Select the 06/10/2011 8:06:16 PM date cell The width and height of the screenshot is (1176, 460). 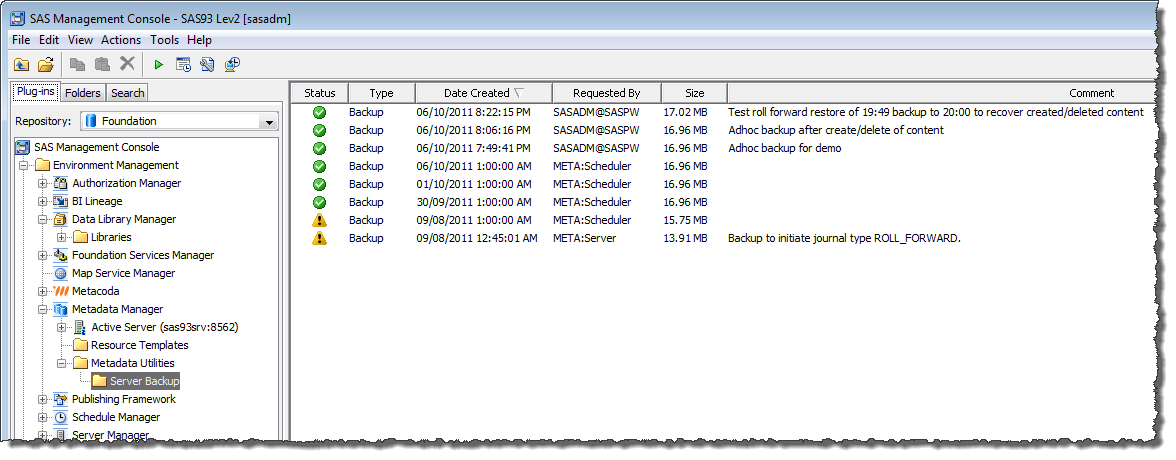[x=474, y=130]
